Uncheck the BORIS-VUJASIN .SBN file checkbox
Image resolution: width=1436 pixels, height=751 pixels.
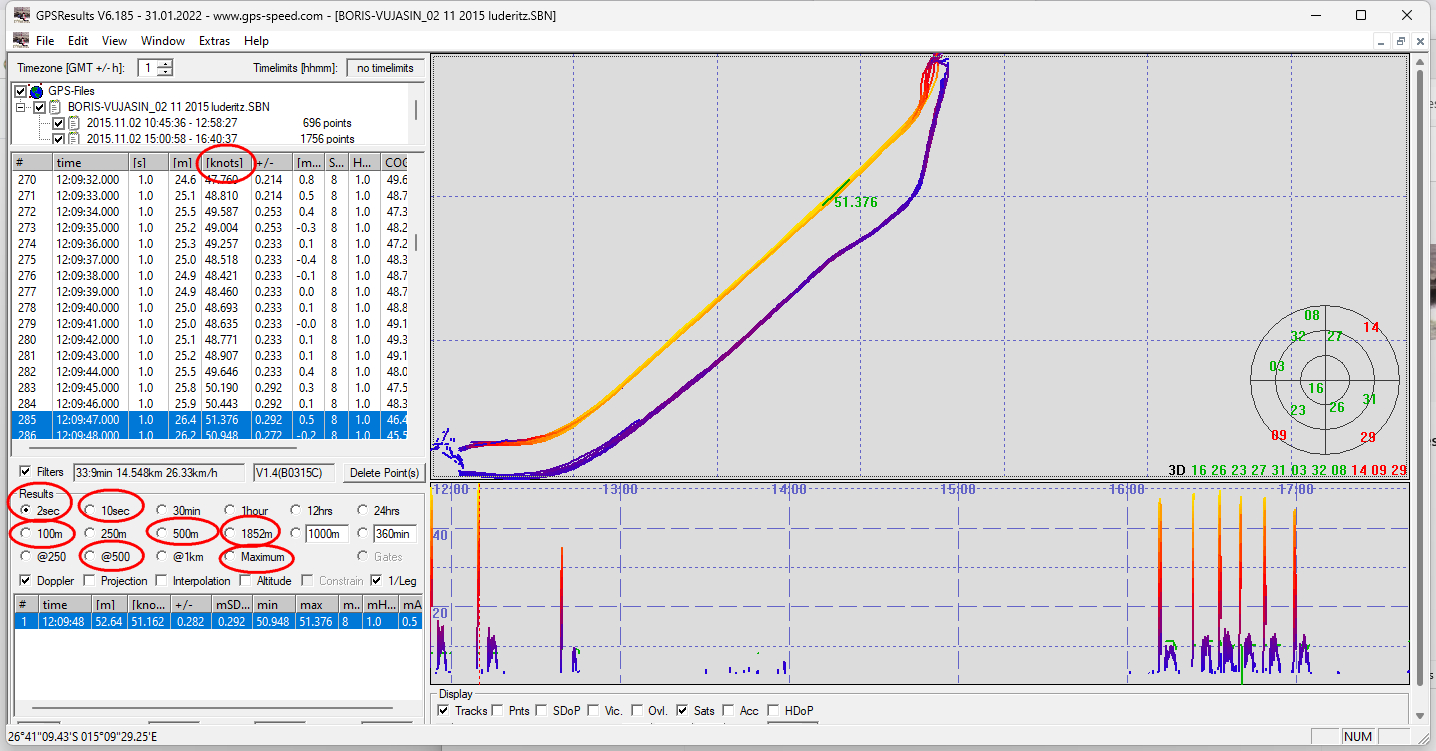39,107
